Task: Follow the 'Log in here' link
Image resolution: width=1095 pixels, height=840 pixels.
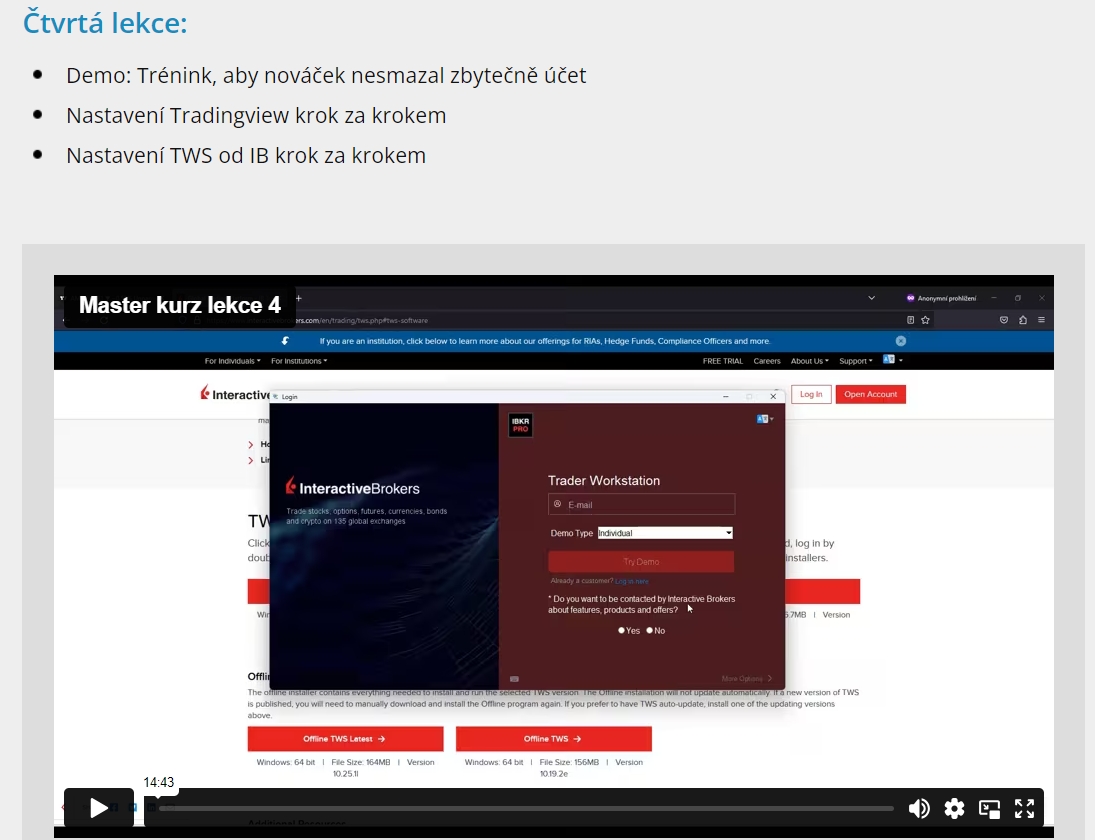Action: click(x=631, y=581)
